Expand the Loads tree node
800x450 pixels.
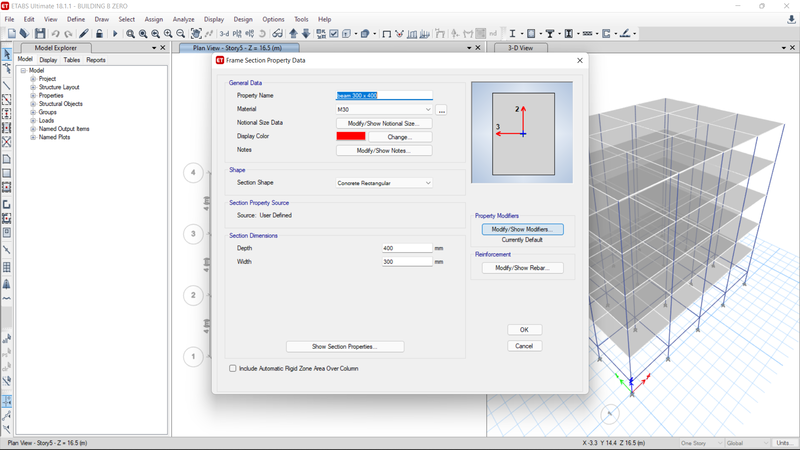(33, 120)
